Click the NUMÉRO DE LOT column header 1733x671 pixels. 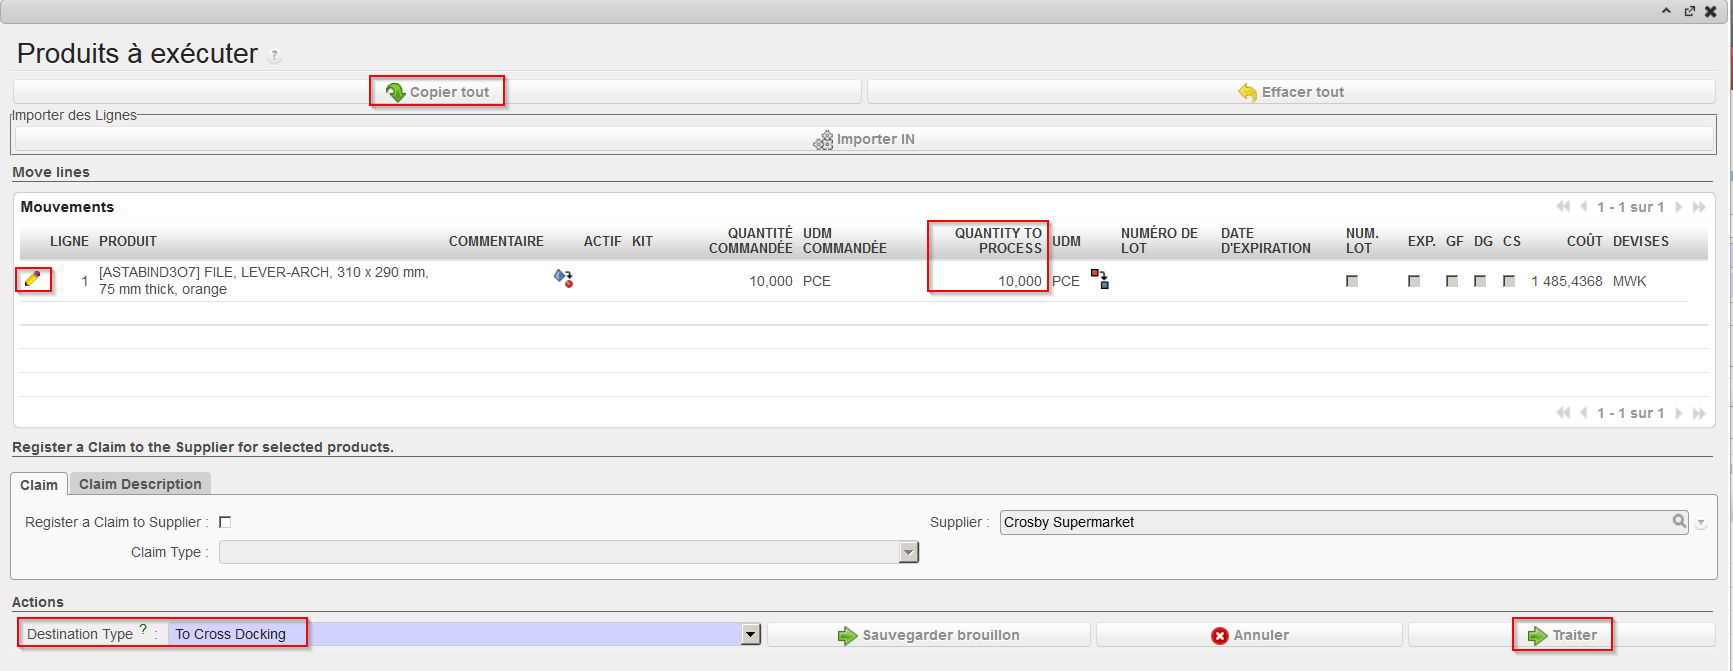1159,241
